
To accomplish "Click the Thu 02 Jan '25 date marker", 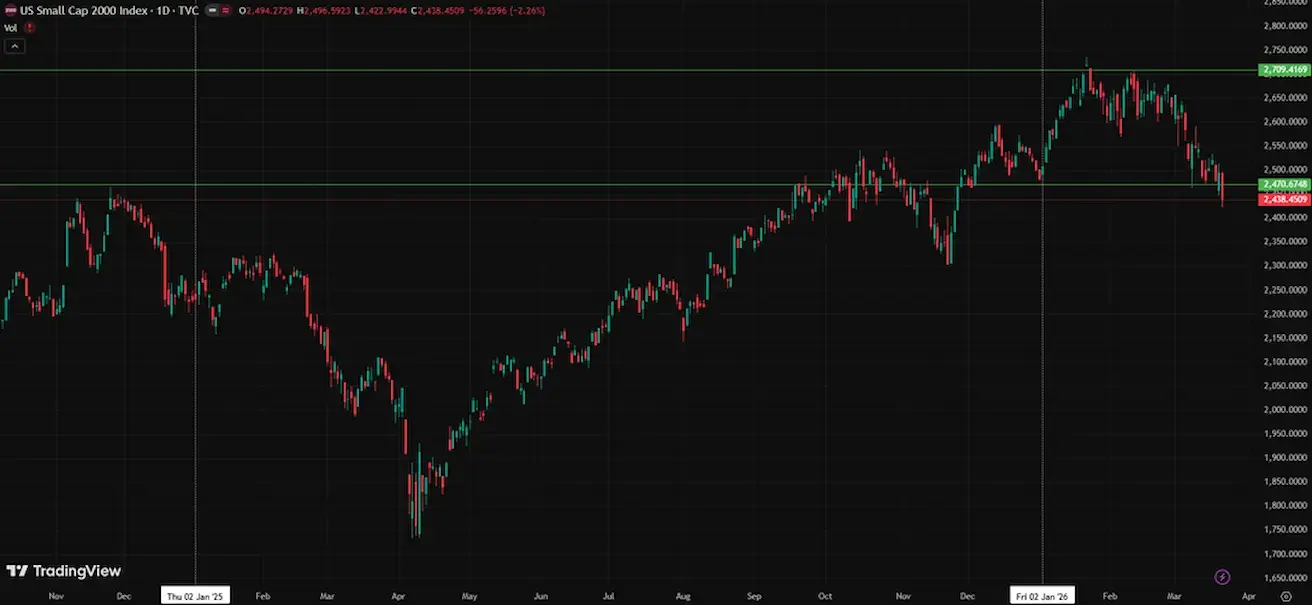I will 195,595.
